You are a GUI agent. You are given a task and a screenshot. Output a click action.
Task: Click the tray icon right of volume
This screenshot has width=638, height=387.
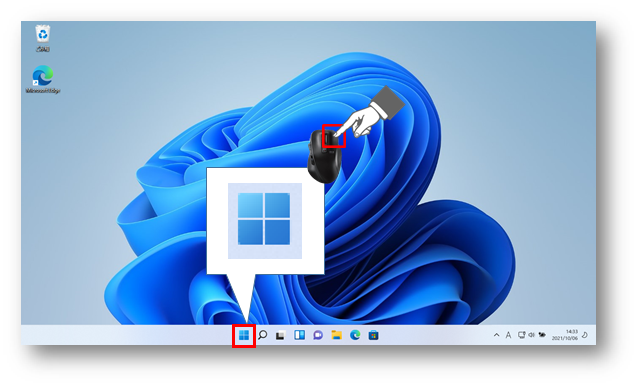[542, 335]
